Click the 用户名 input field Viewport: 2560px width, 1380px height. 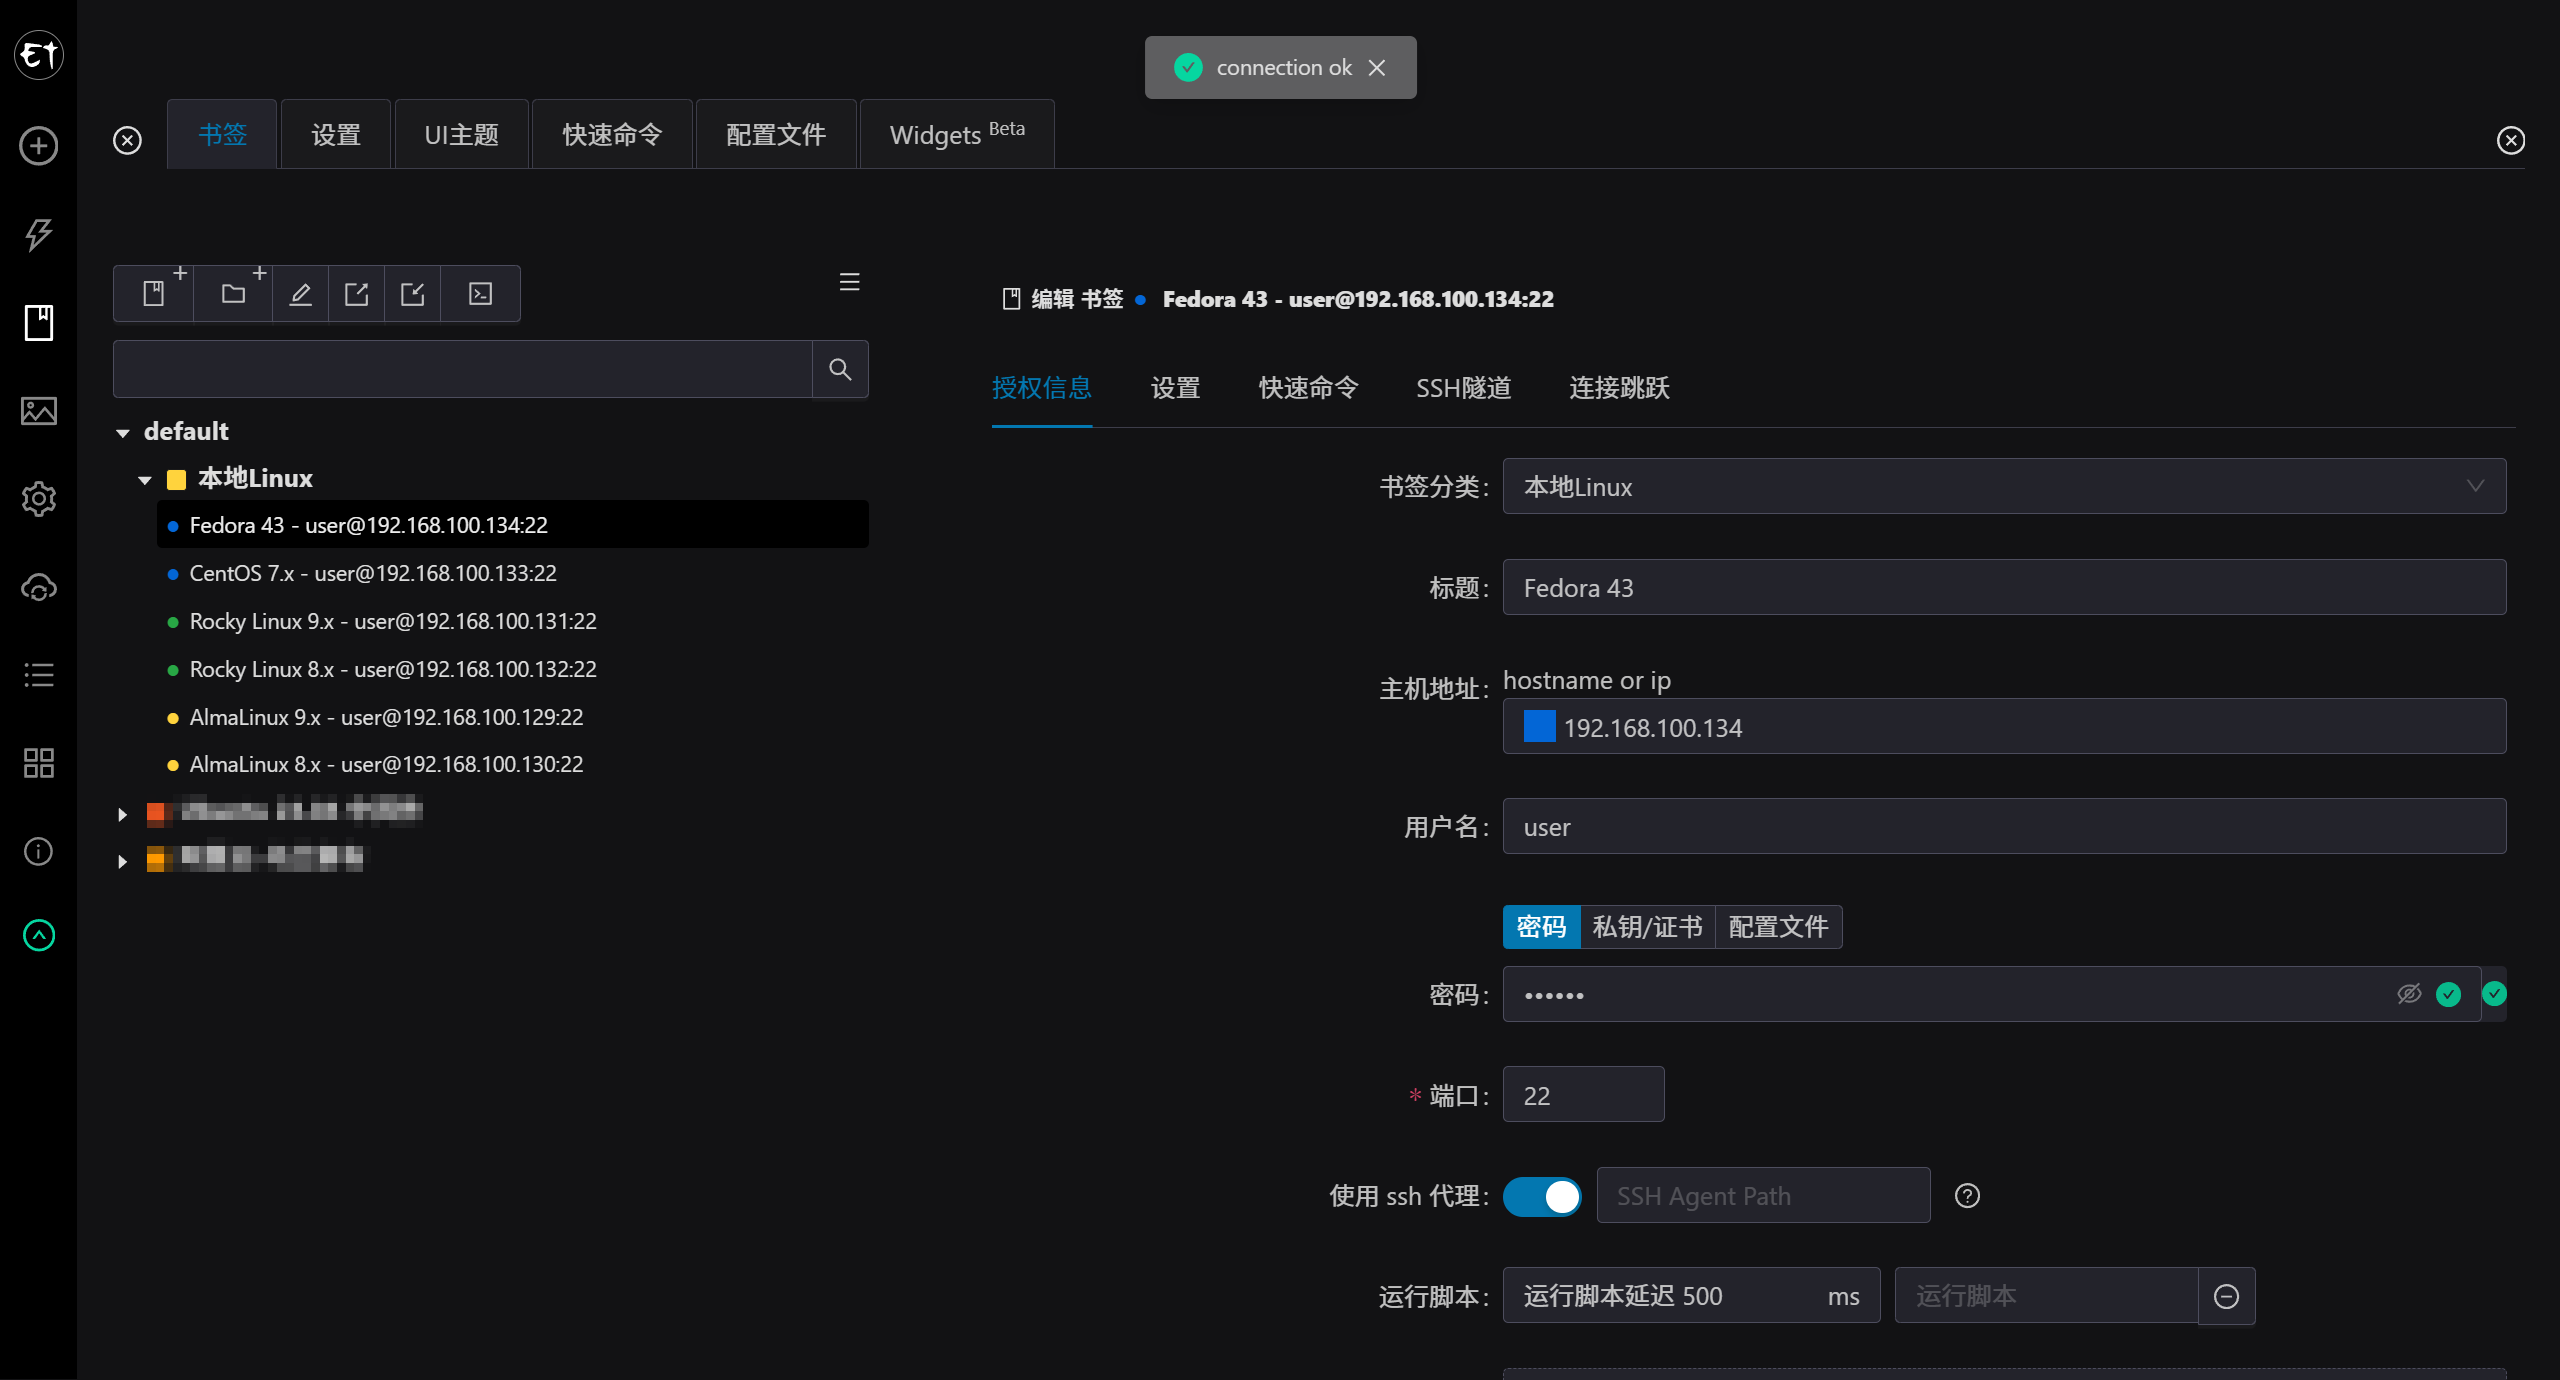(2004, 827)
